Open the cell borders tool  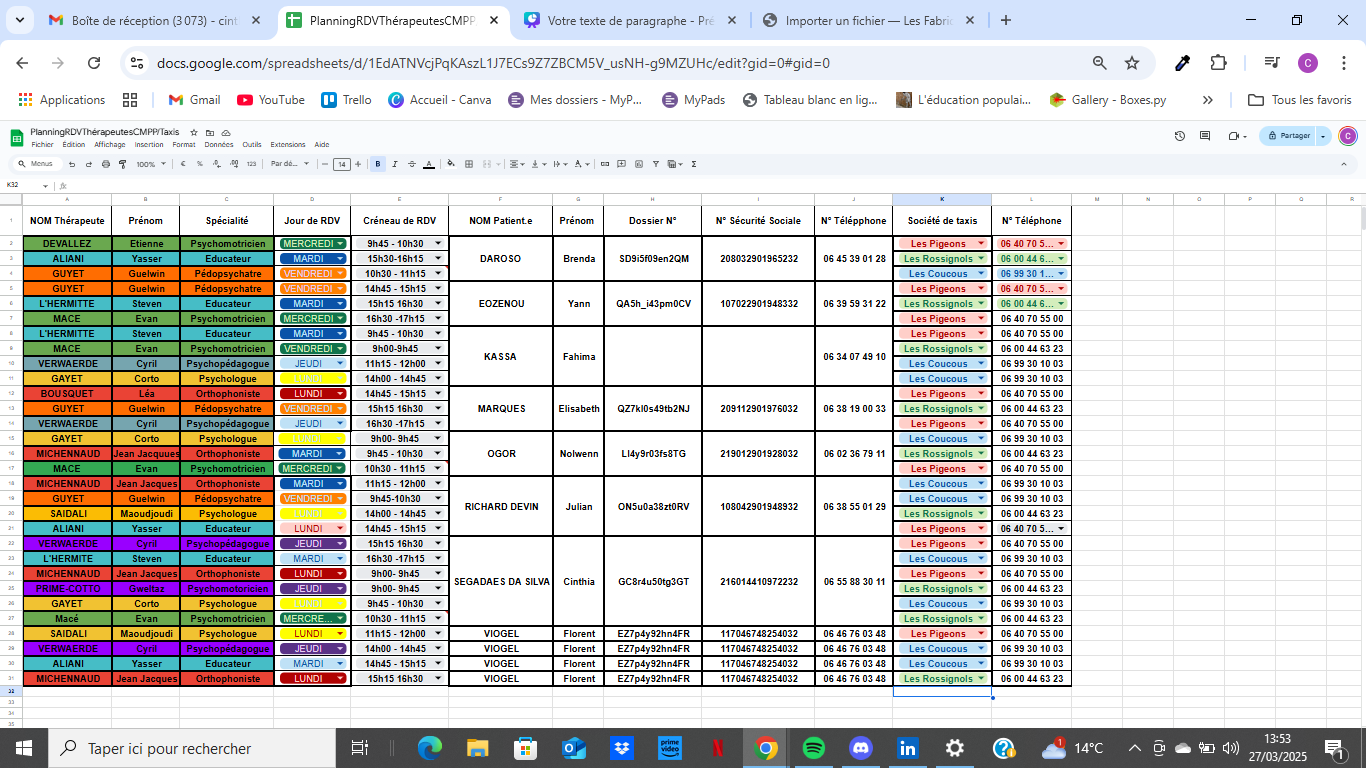[468, 164]
